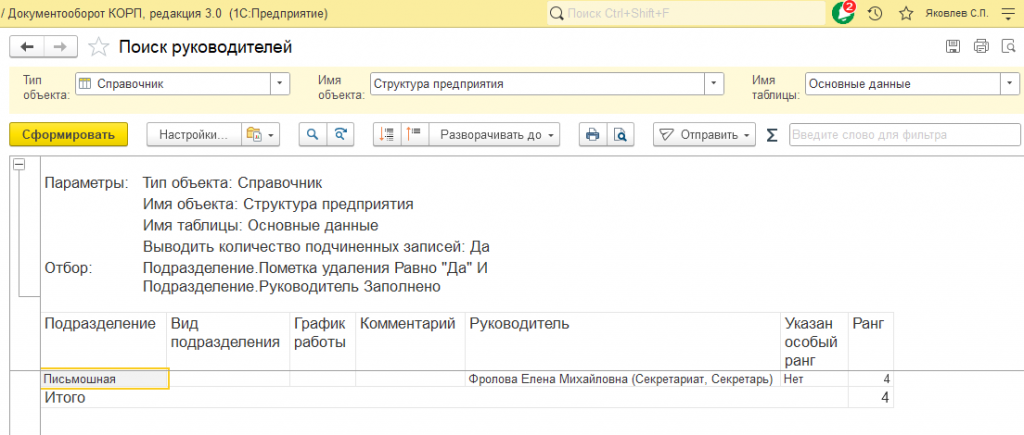Click the sigma sum icon
This screenshot has width=1024, height=435.
point(772,134)
